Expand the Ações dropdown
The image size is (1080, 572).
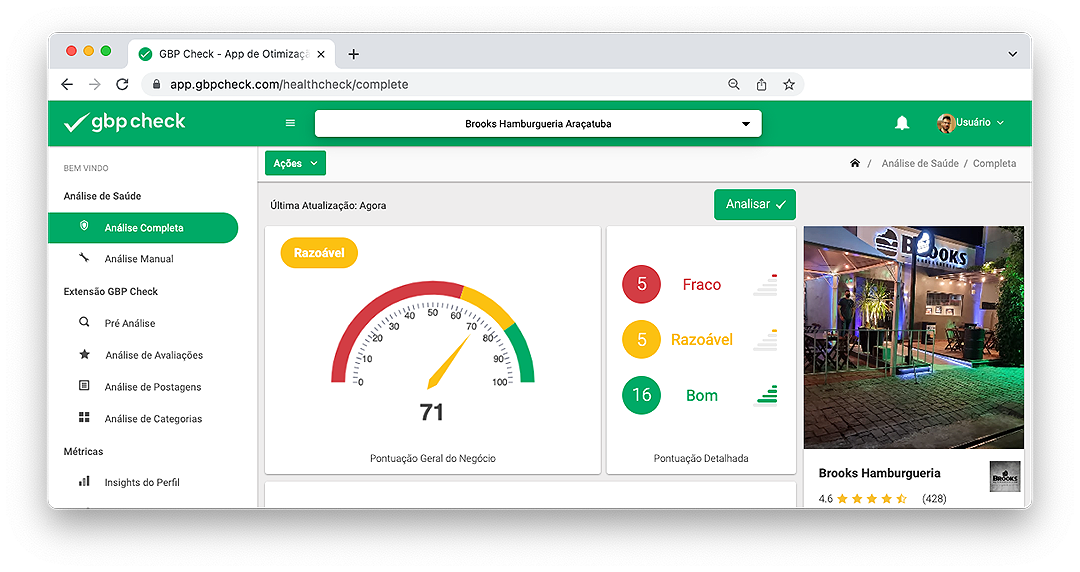295,163
